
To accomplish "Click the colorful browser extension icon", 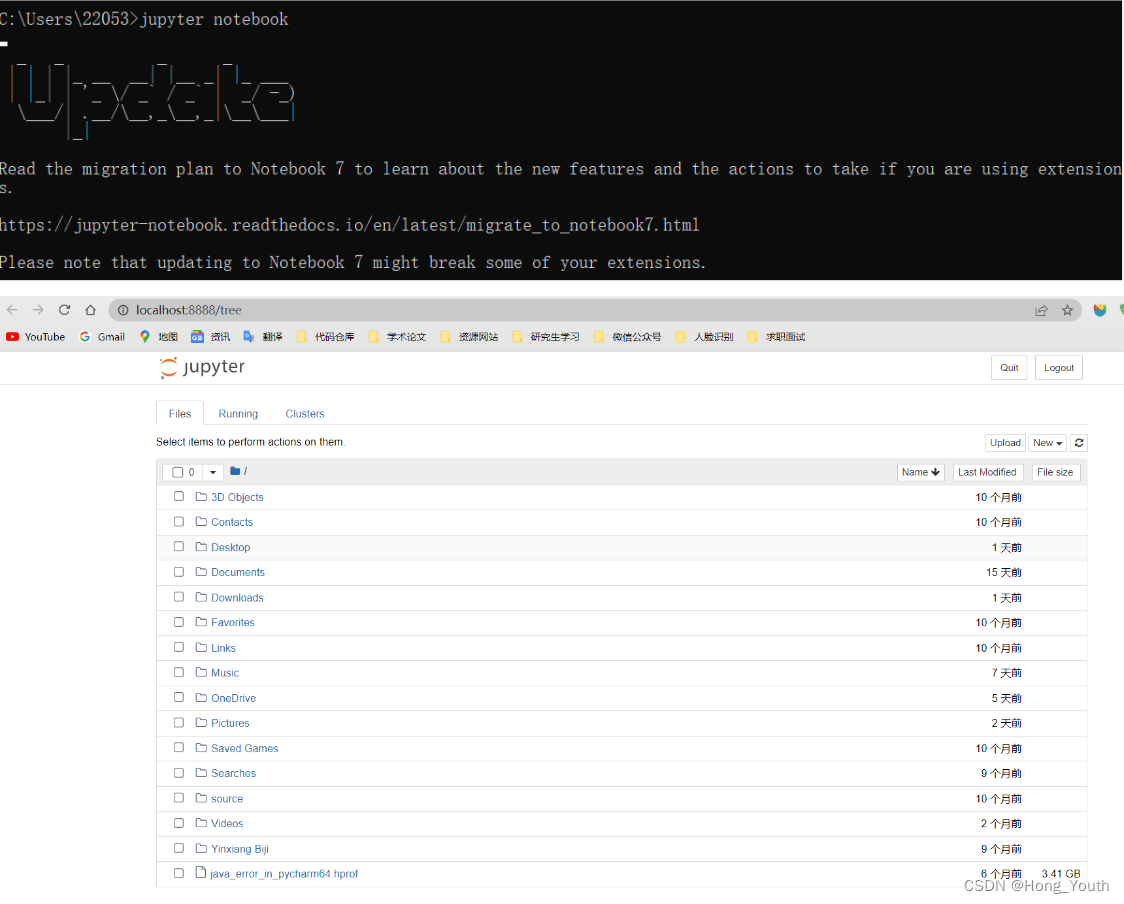I will tap(1100, 310).
